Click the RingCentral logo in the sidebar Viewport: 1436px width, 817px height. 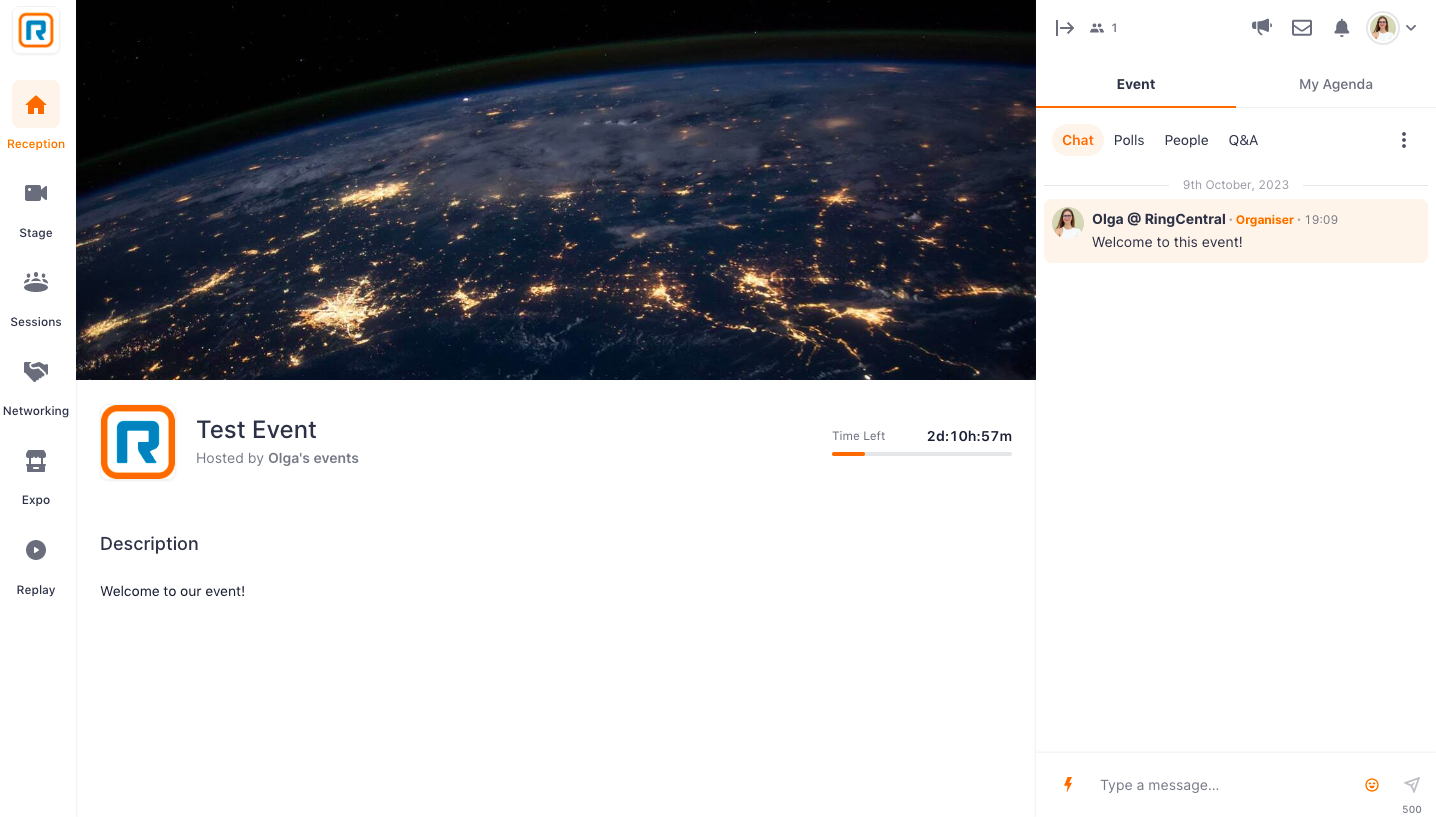[x=36, y=30]
